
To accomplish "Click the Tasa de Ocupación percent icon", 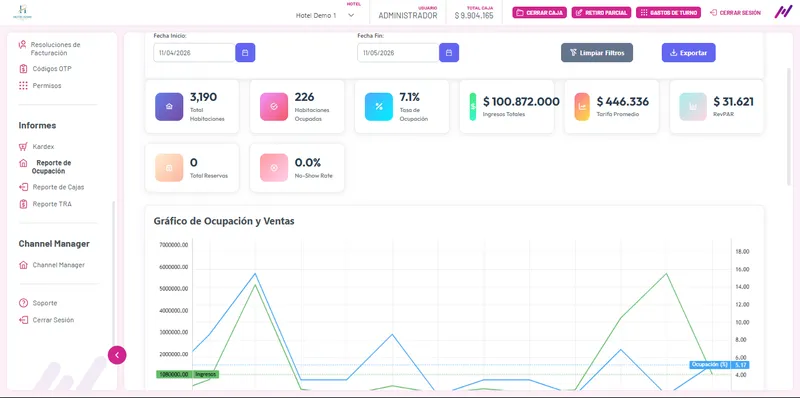I will pyautogui.click(x=379, y=107).
